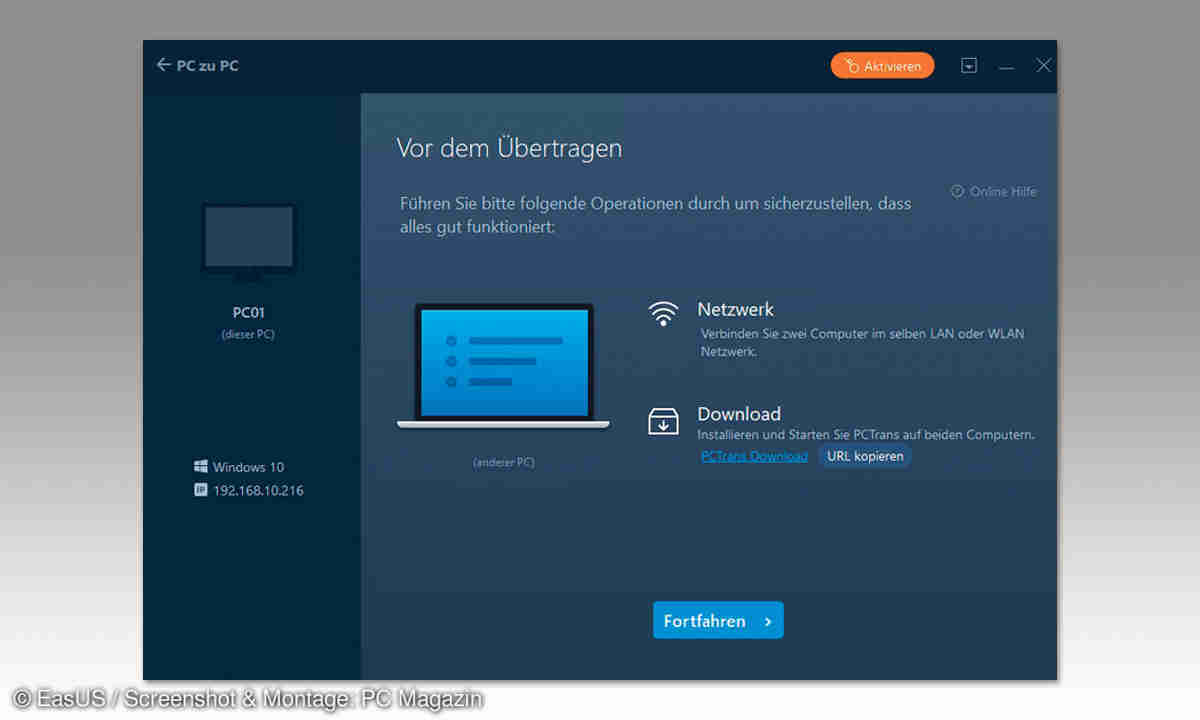The width and height of the screenshot is (1200, 720).
Task: Click the PC zu PC title text
Action: (208, 66)
